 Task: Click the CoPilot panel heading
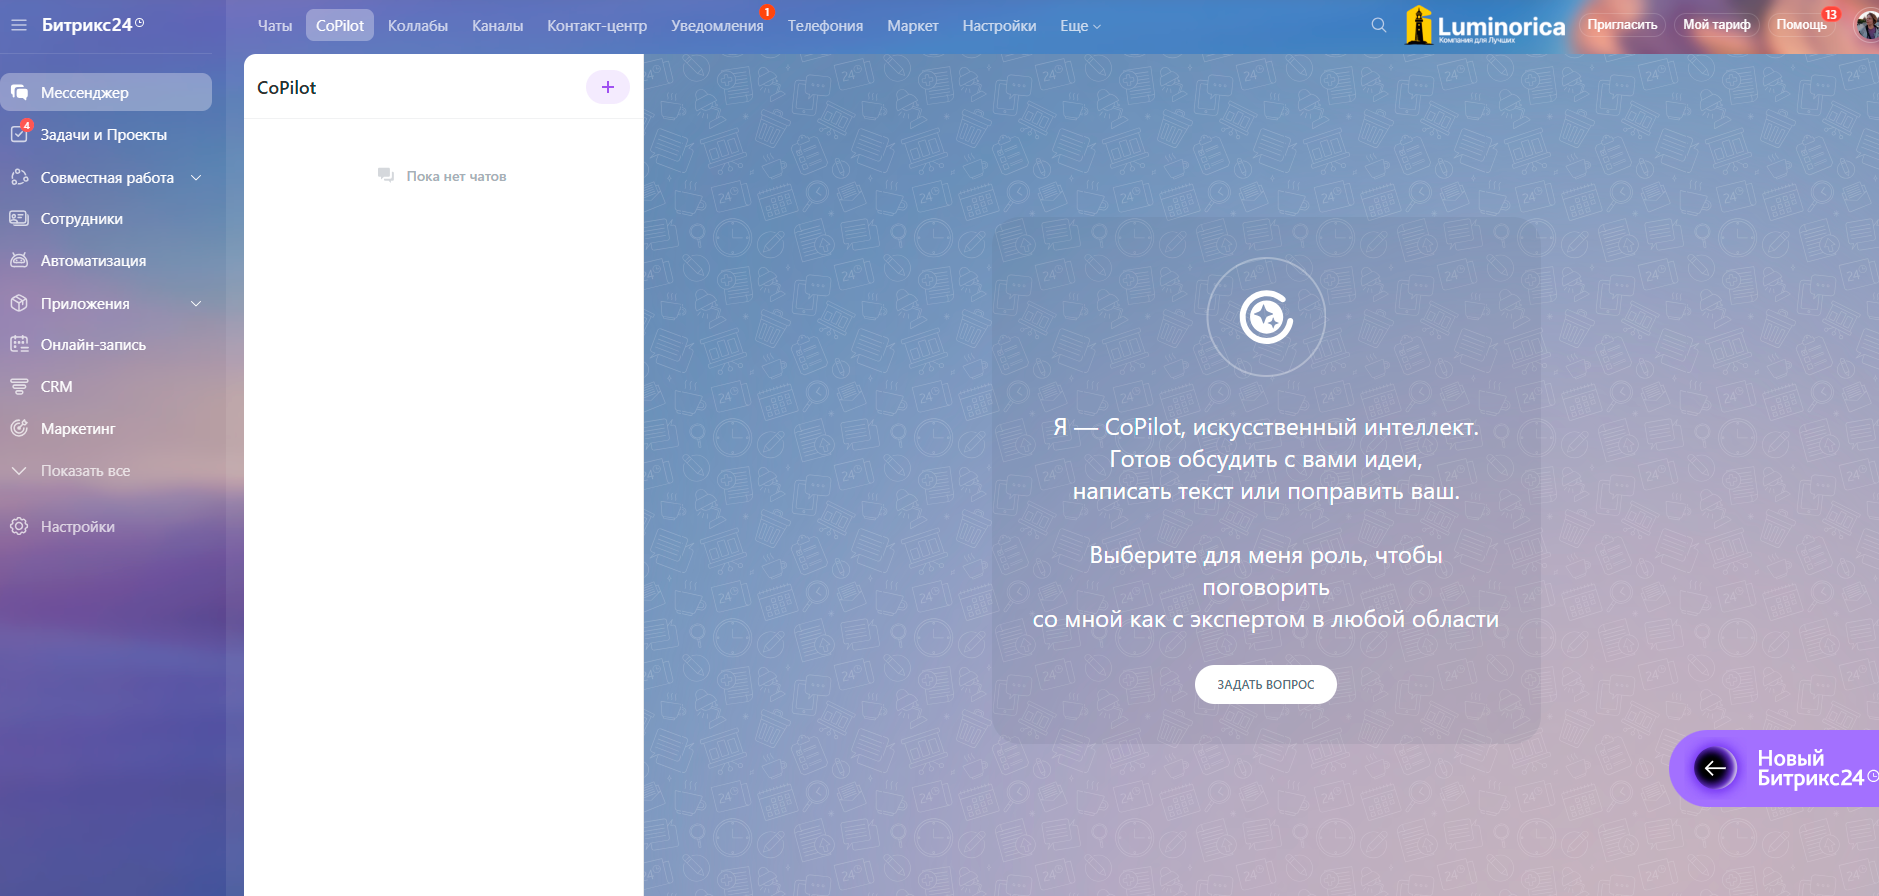point(287,87)
